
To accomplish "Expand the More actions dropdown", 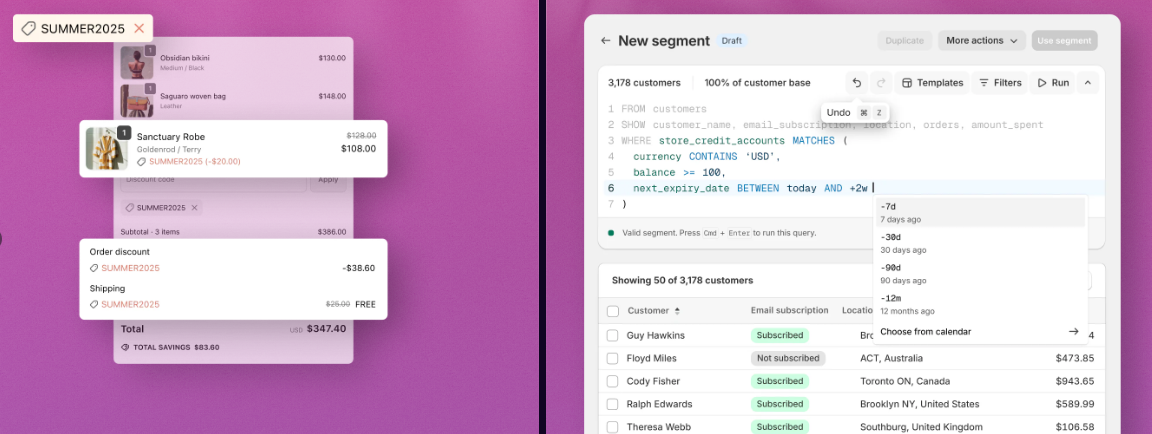I will coord(983,41).
